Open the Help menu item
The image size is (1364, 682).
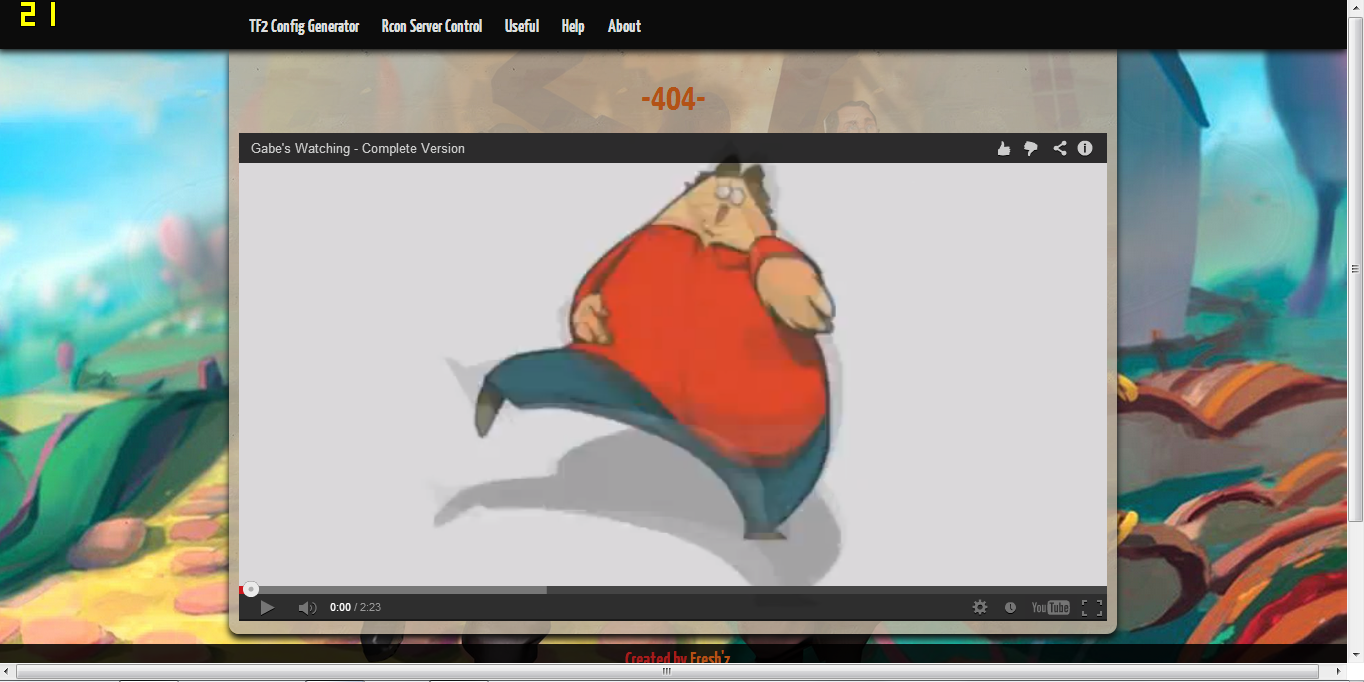click(573, 26)
